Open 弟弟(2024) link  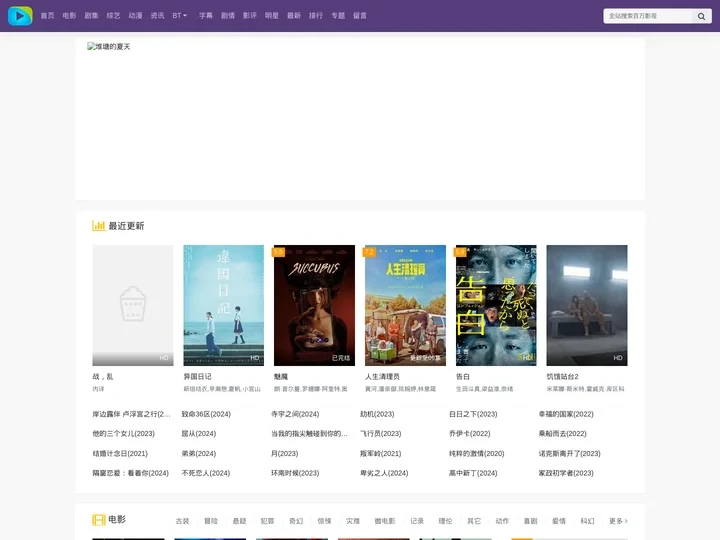pyautogui.click(x=199, y=454)
